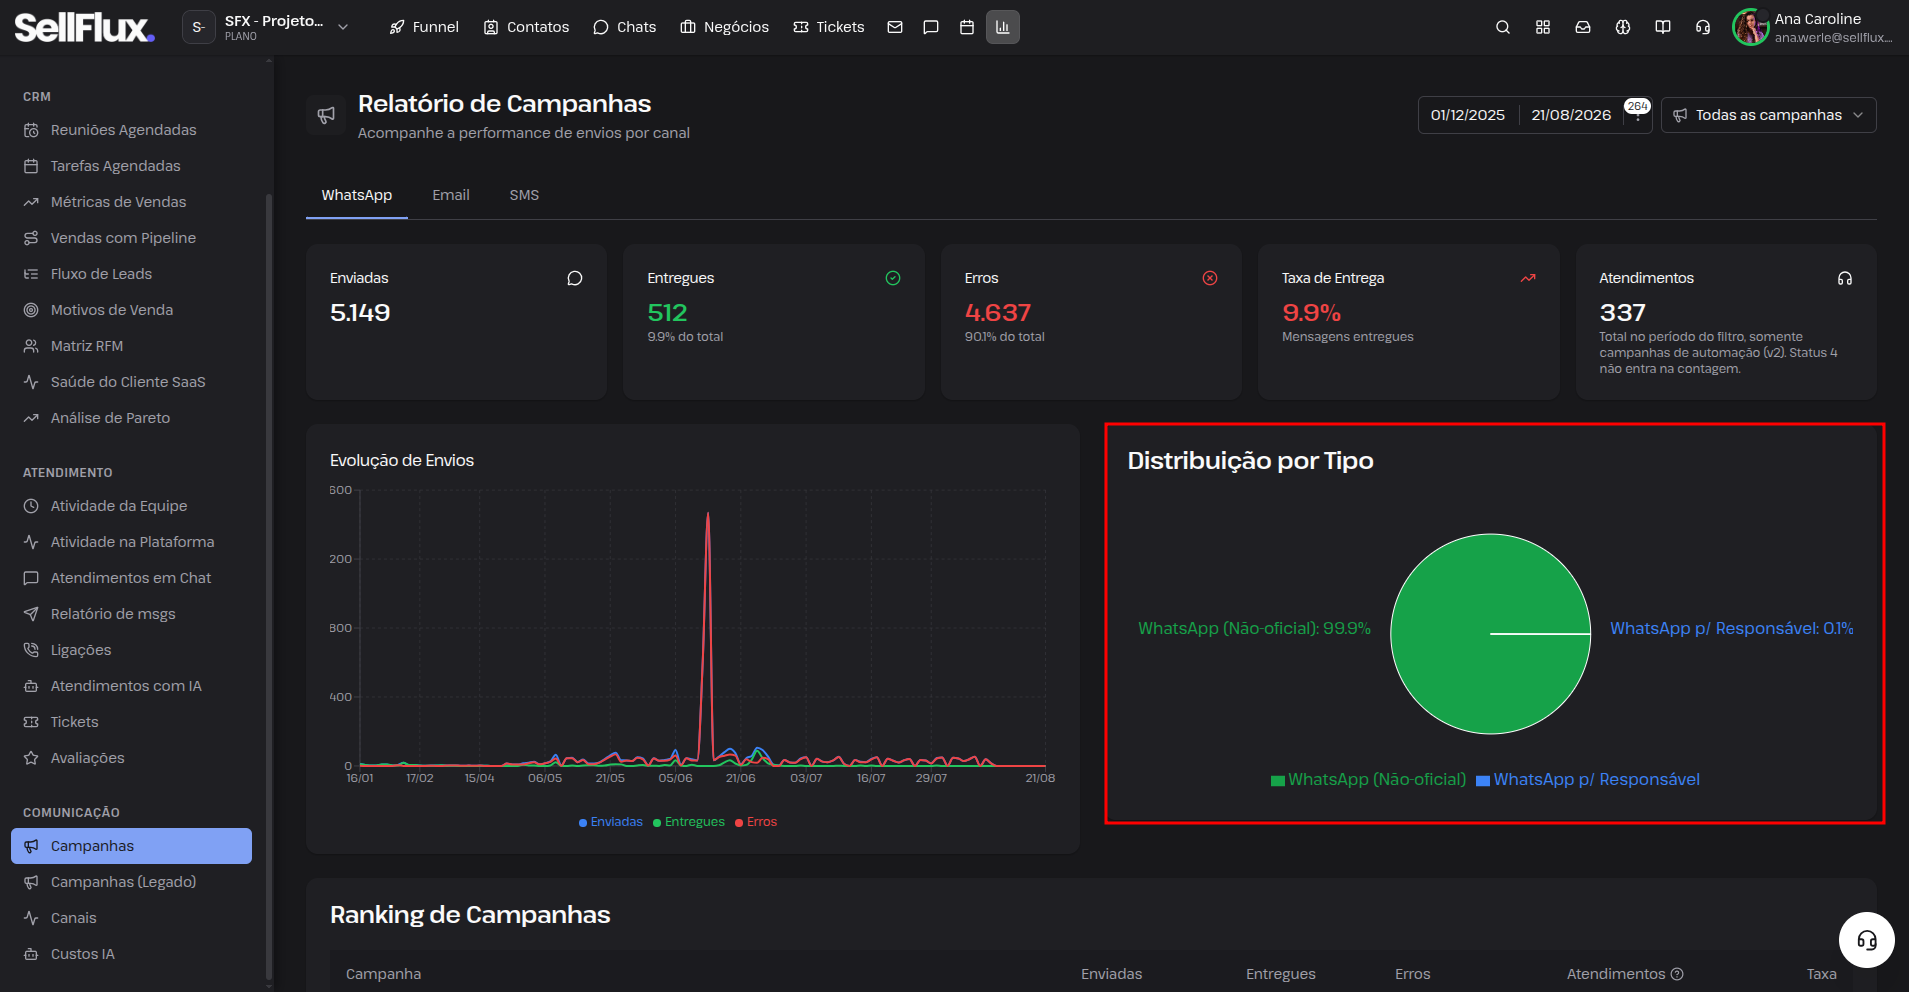Toggle Enviadas series in chart legend

611,822
